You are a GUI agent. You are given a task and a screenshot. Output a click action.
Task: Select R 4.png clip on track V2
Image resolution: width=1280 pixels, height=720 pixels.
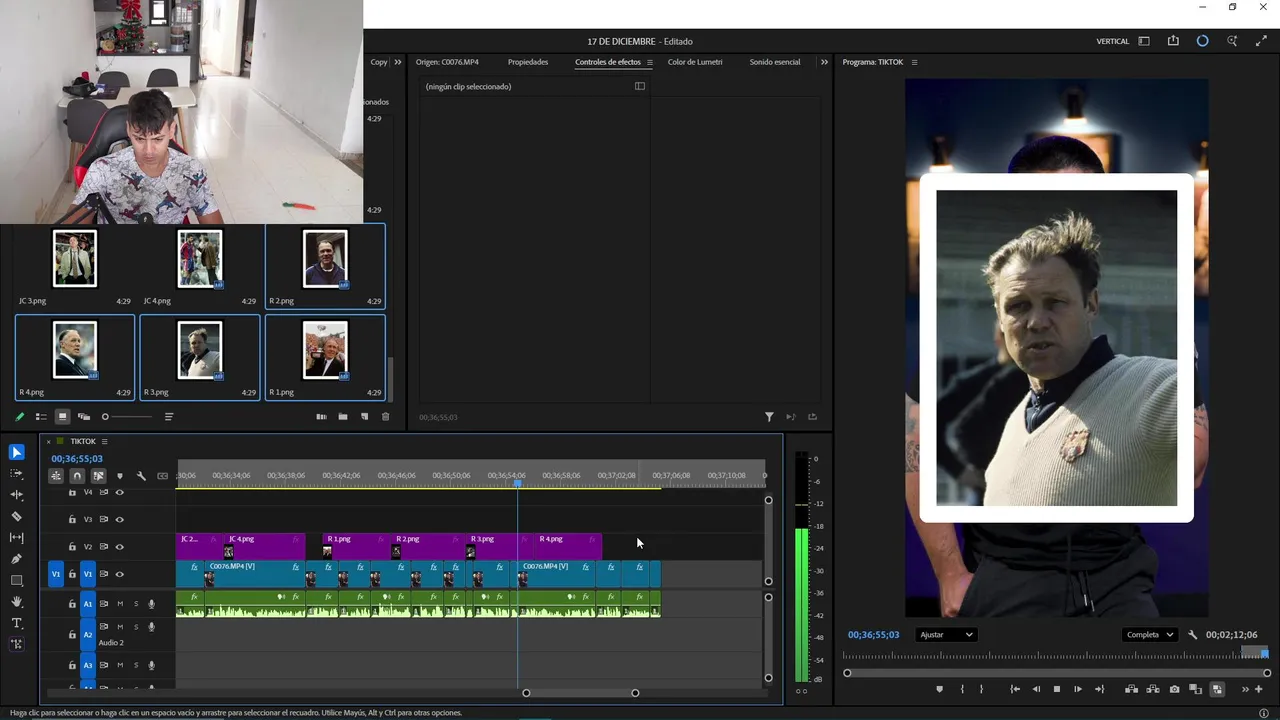pyautogui.click(x=566, y=546)
